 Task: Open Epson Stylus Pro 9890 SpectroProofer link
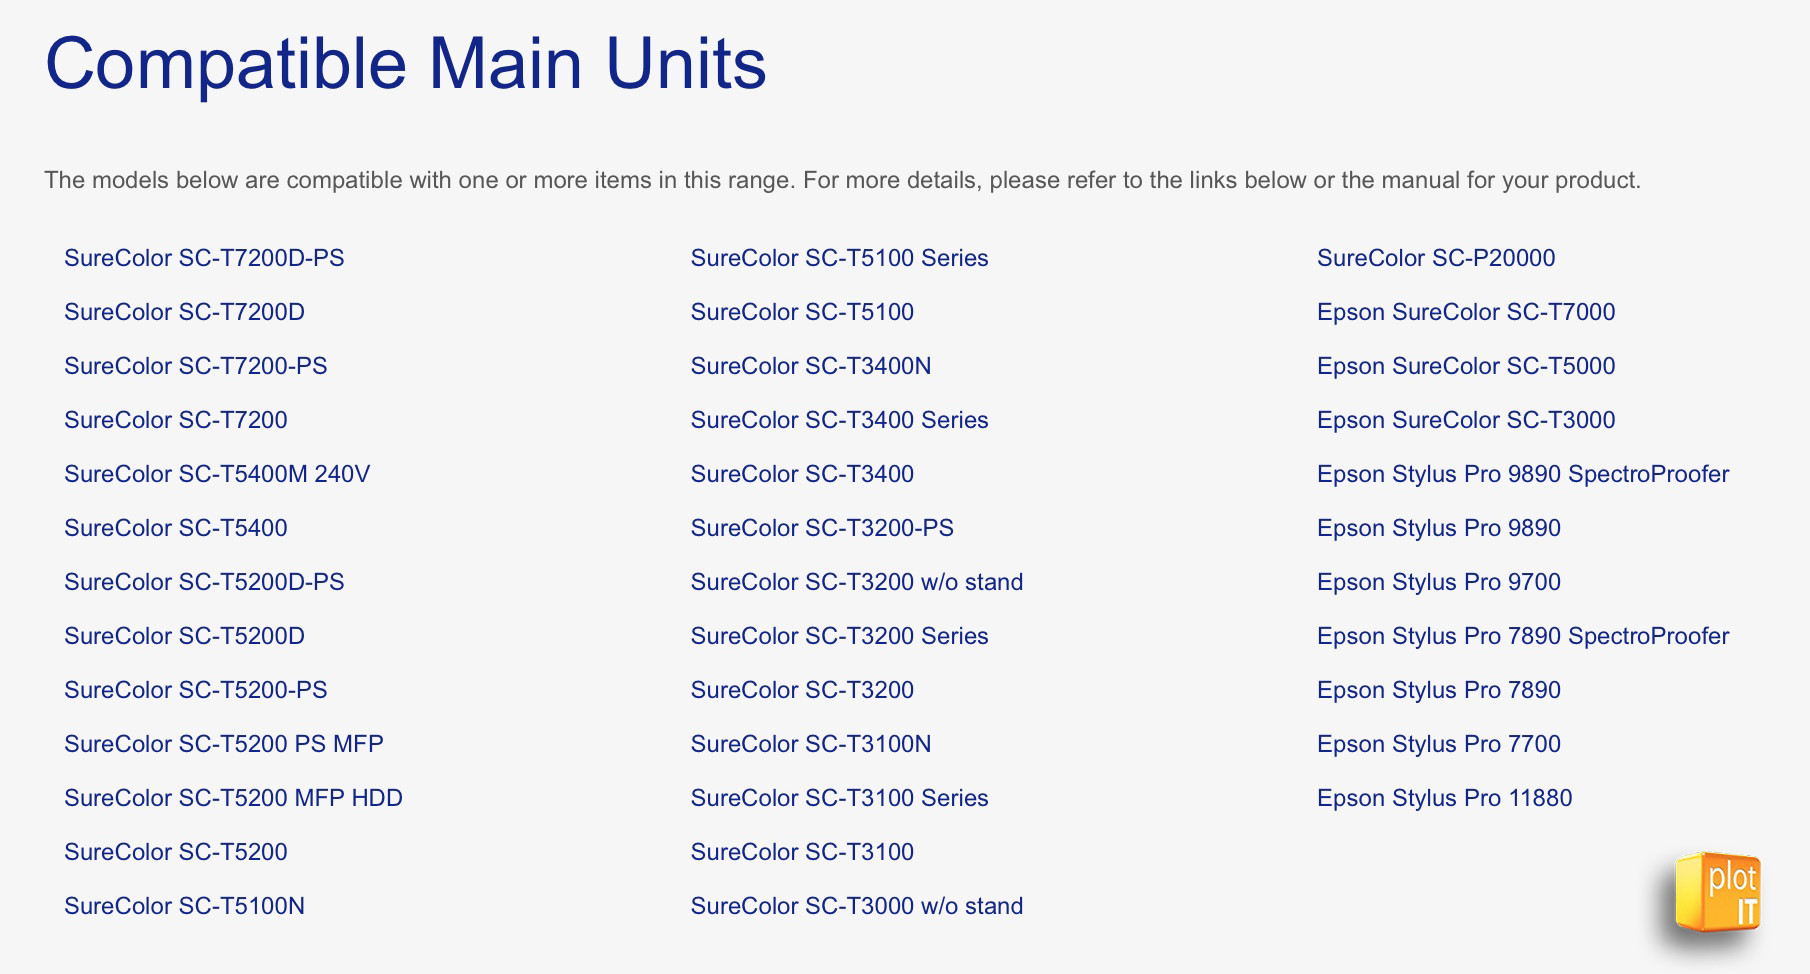1523,474
